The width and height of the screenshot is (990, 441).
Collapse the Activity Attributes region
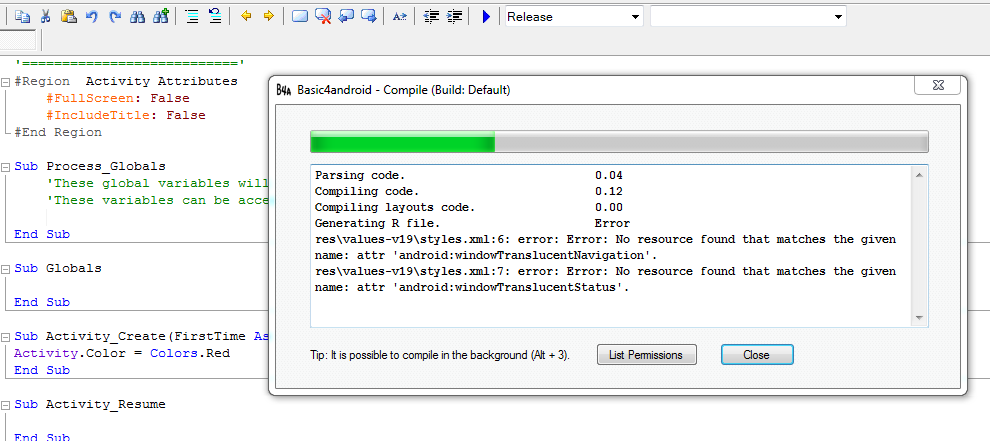click(x=7, y=81)
